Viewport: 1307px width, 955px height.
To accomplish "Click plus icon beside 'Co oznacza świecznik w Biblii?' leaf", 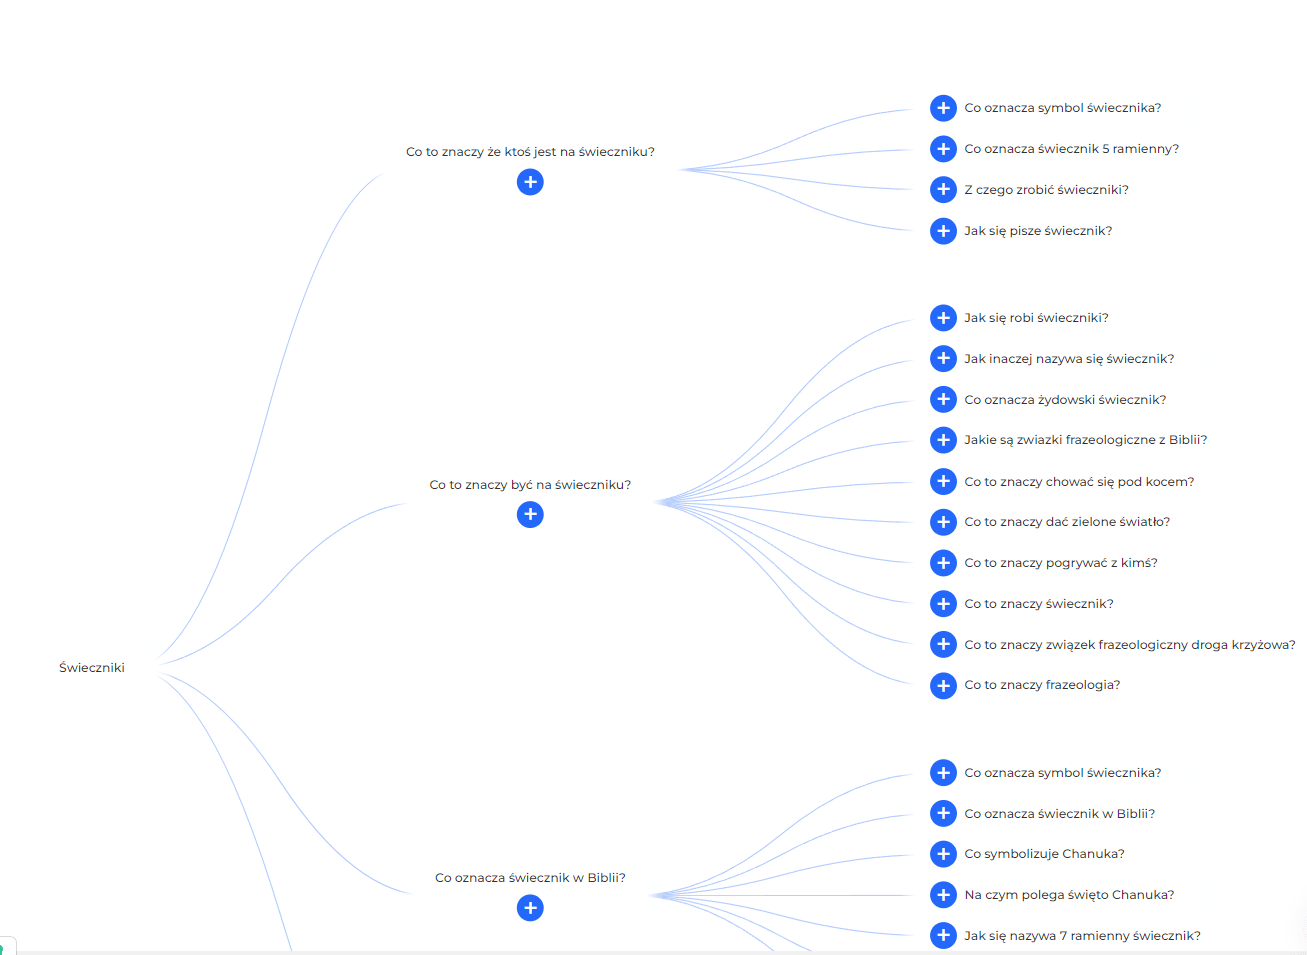I will click(943, 814).
